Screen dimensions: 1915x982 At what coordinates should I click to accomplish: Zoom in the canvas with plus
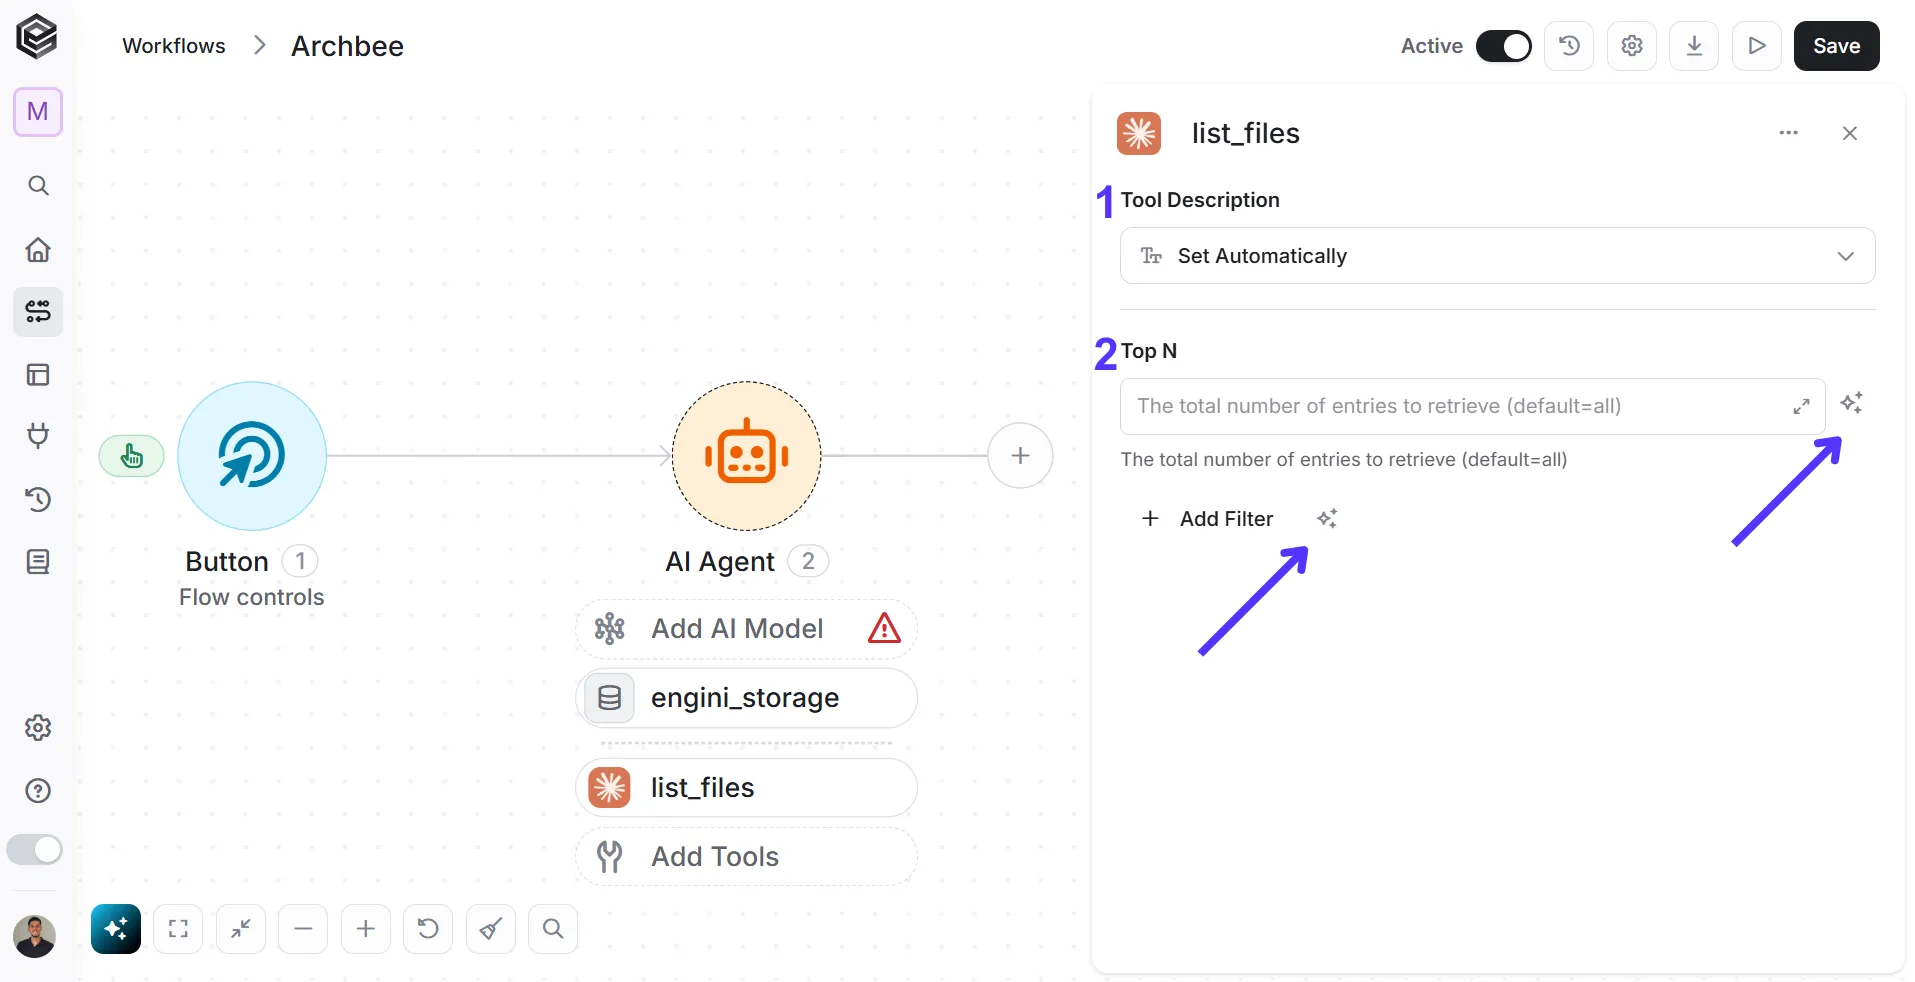[x=366, y=929]
